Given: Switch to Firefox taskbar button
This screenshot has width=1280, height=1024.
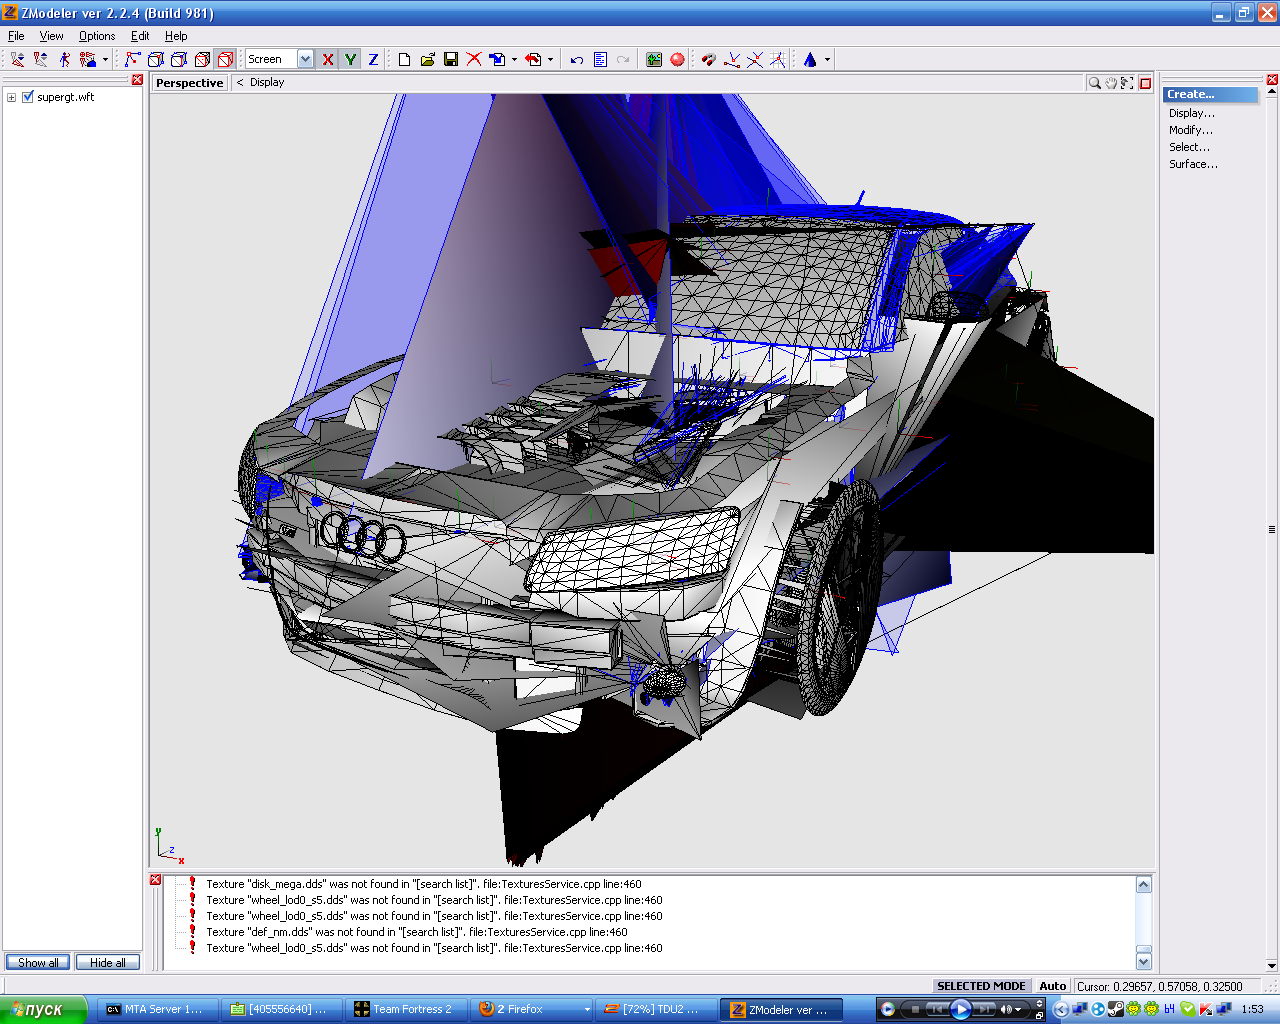Looking at the screenshot, I should pyautogui.click(x=533, y=1009).
